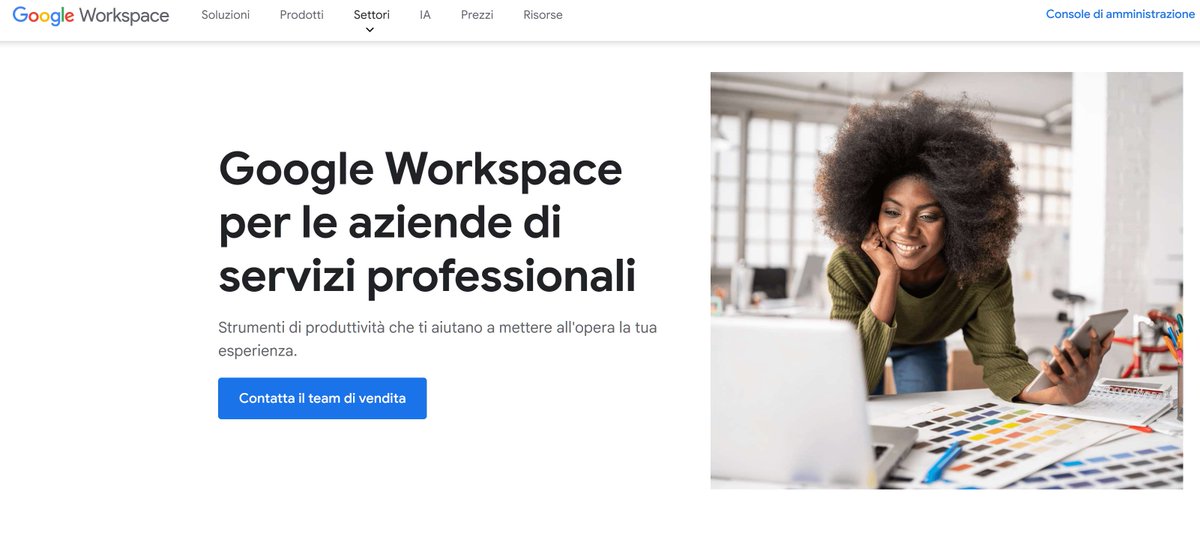The width and height of the screenshot is (1200, 540).
Task: Open the Prodotti menu
Action: (x=302, y=15)
